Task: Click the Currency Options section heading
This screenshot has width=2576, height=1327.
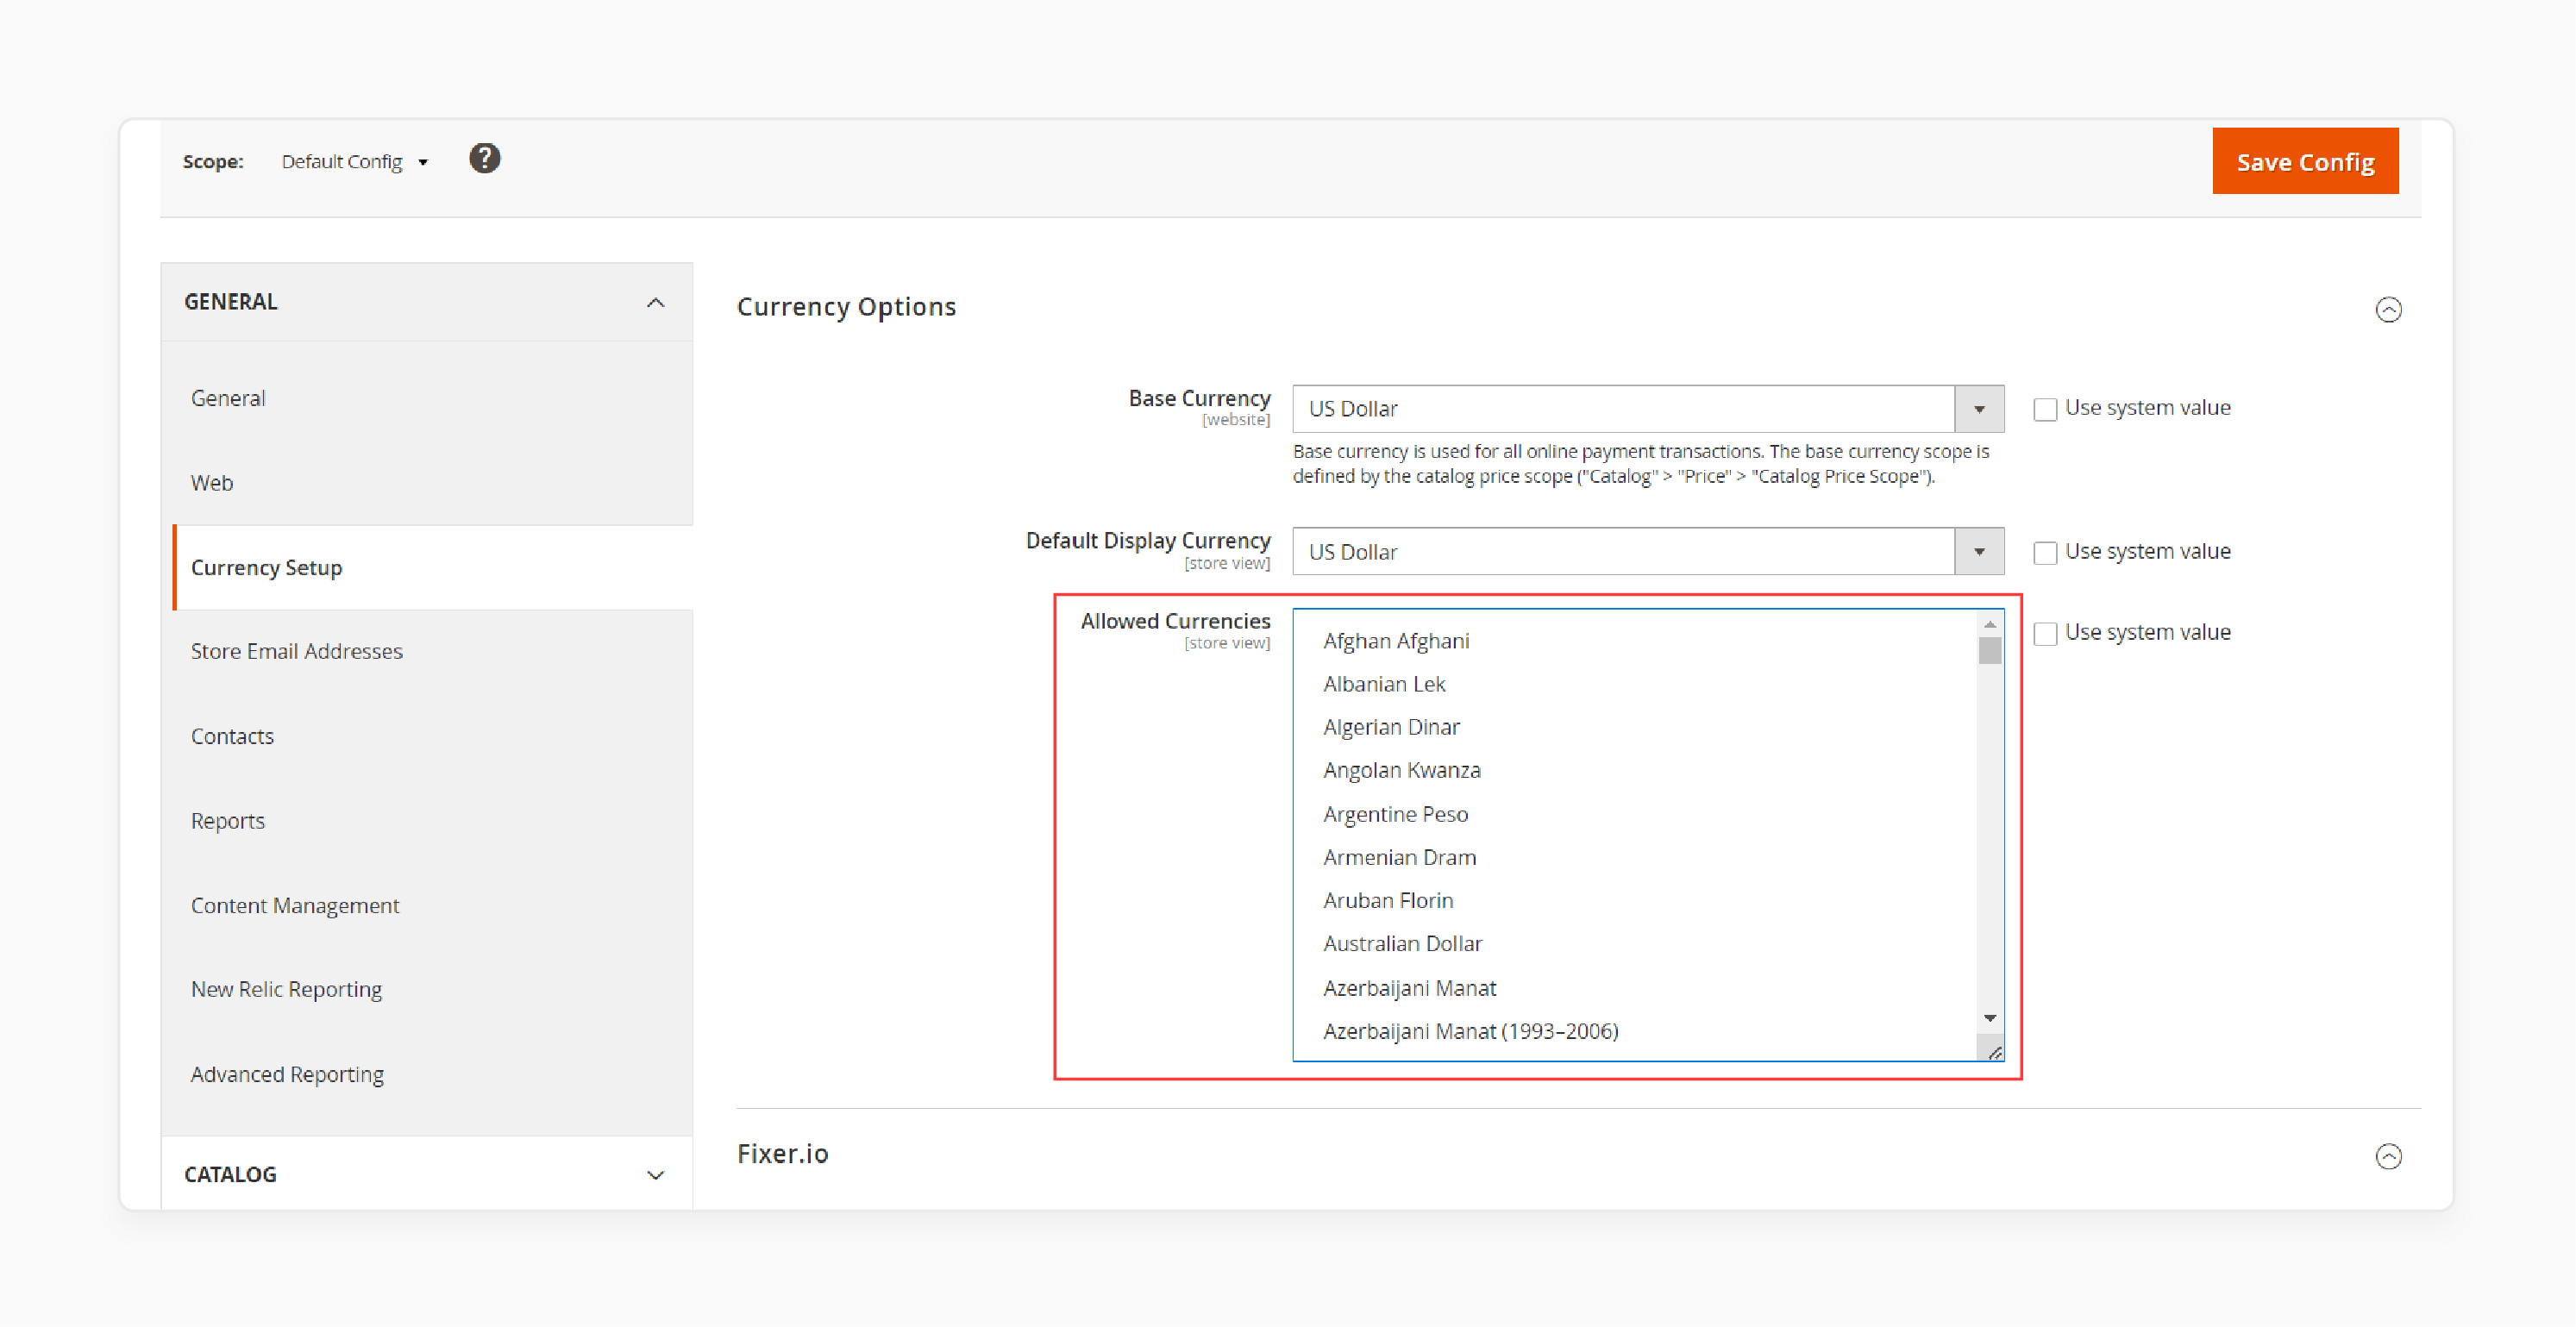Action: (x=846, y=307)
